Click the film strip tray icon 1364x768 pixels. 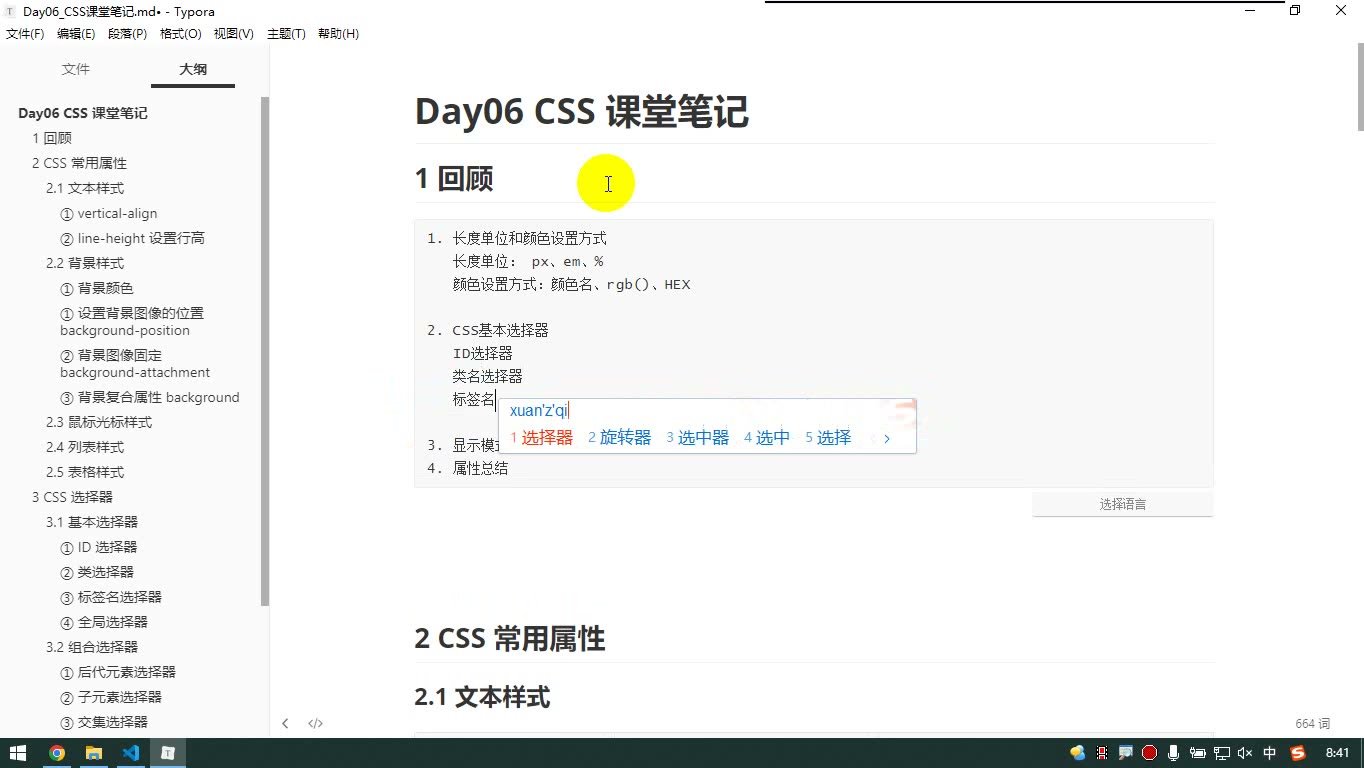coord(1102,753)
